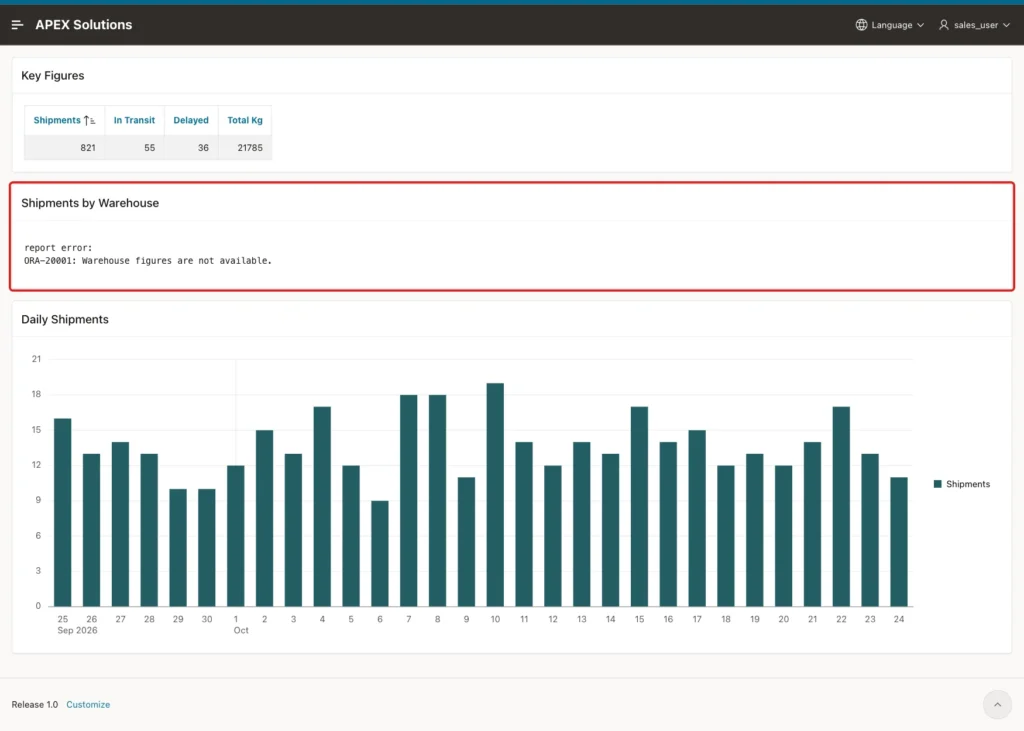This screenshot has width=1024, height=731.
Task: Click the Daily Shipments heading
Action: coord(65,319)
